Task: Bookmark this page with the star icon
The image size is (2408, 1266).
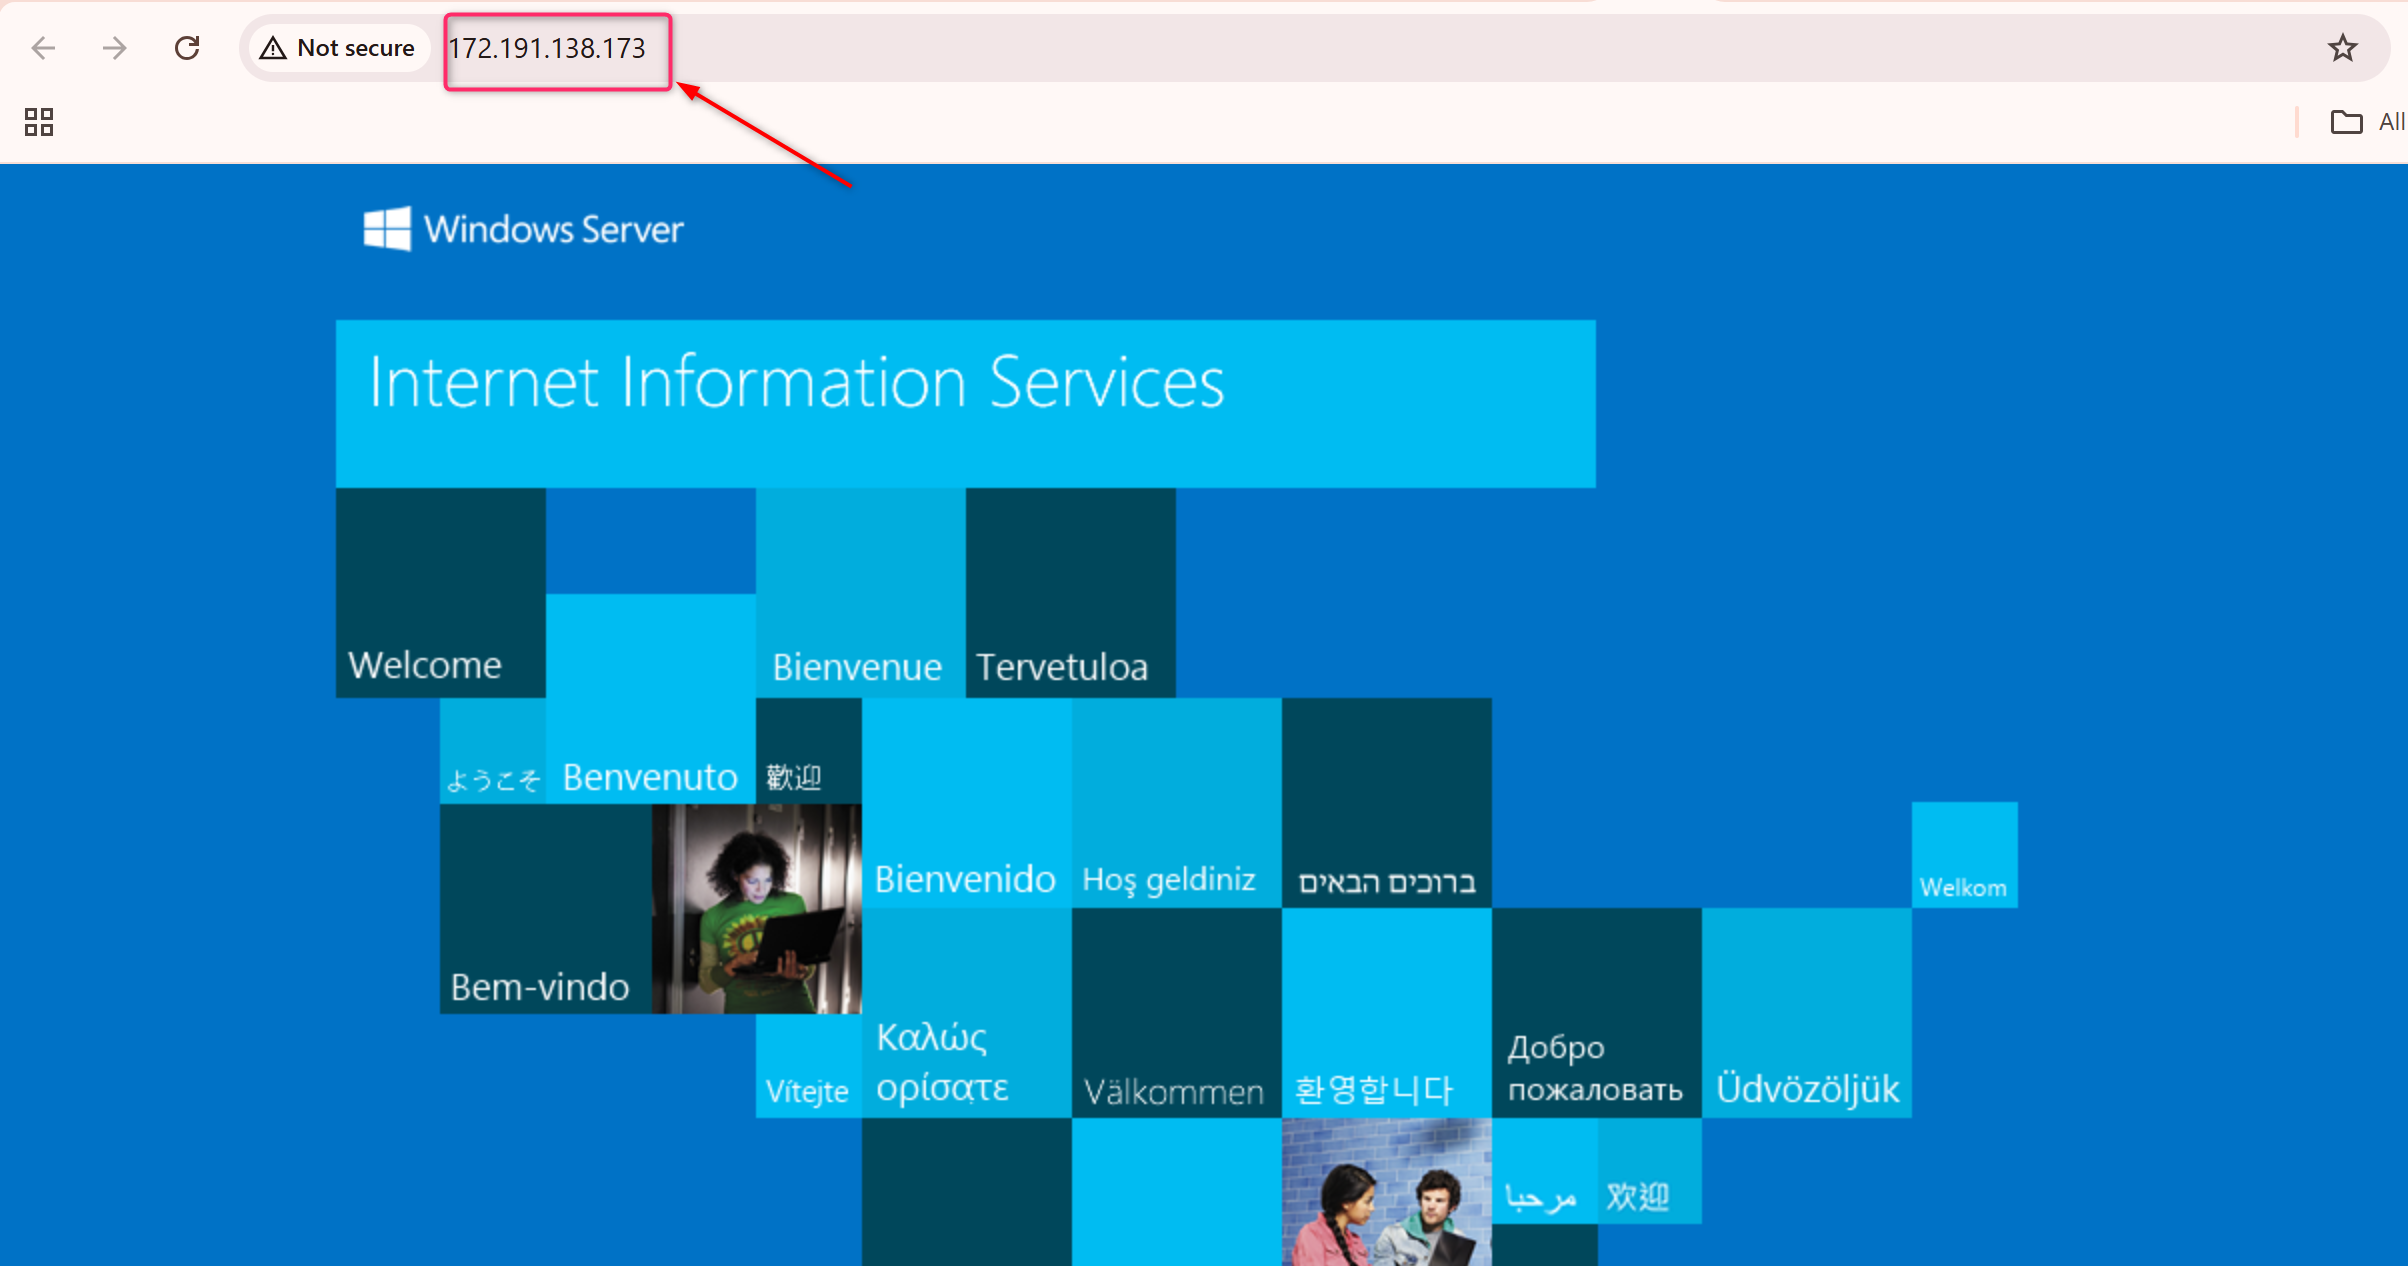Action: [x=2342, y=48]
